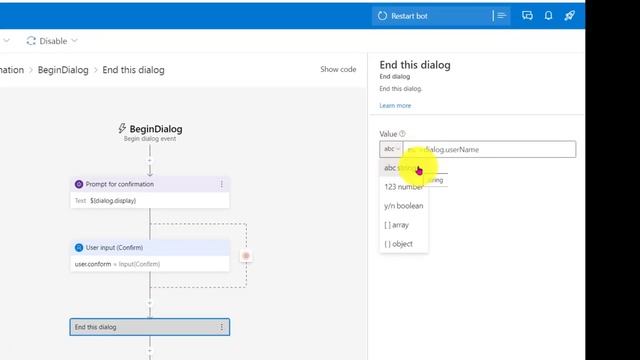Viewport: 640px width, 360px height.
Task: Choose the y/n boolean option
Action: point(404,206)
